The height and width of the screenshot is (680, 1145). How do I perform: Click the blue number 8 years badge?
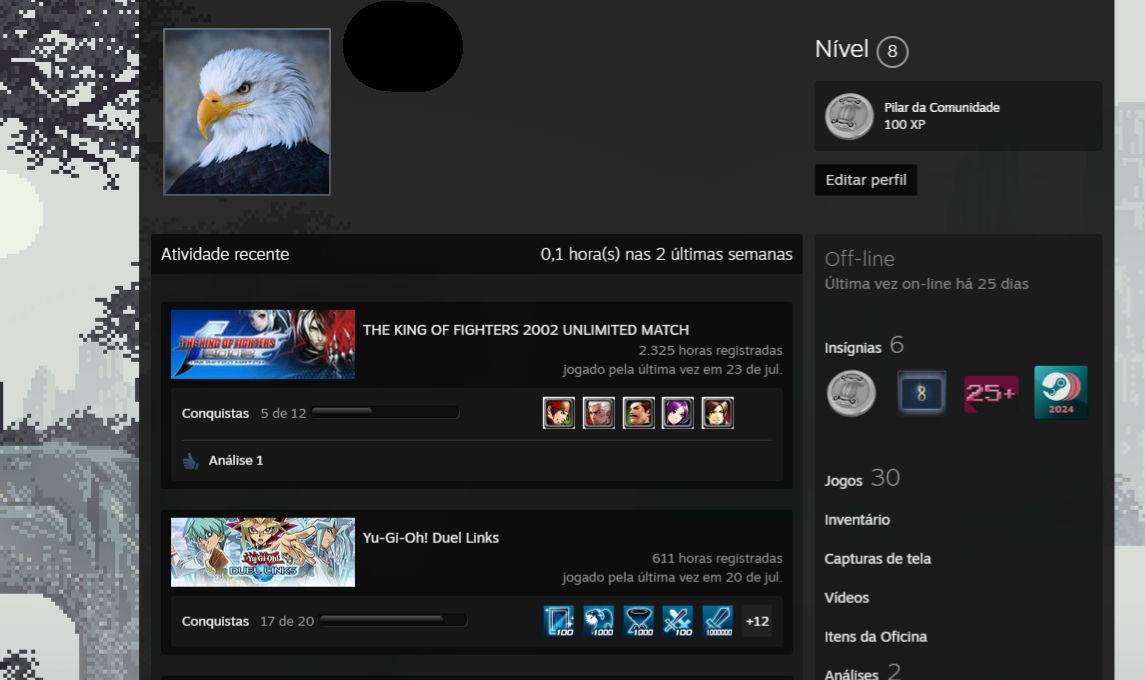pyautogui.click(x=921, y=393)
